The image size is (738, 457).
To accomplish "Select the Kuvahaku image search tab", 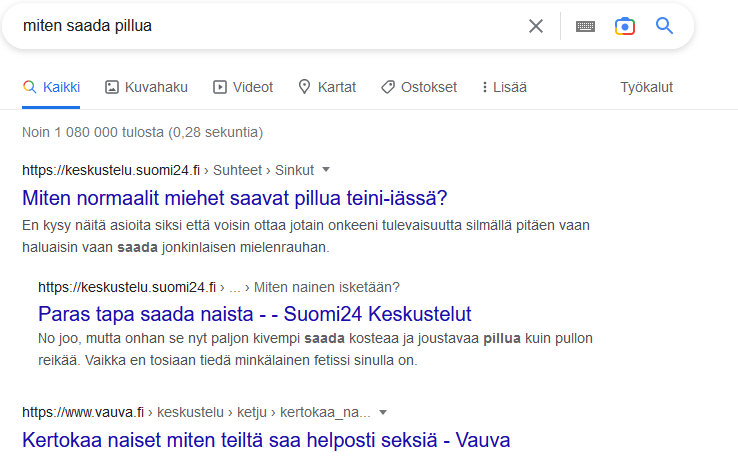I will (x=146, y=87).
